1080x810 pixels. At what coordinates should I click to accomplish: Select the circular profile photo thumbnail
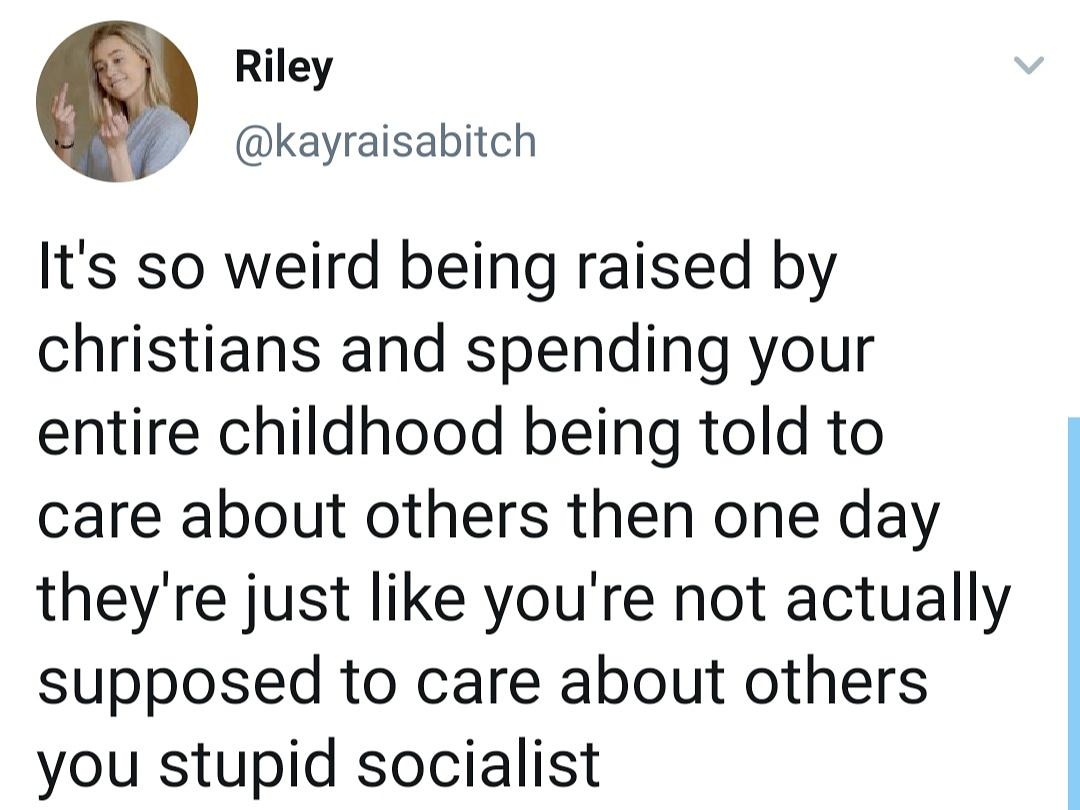[120, 100]
